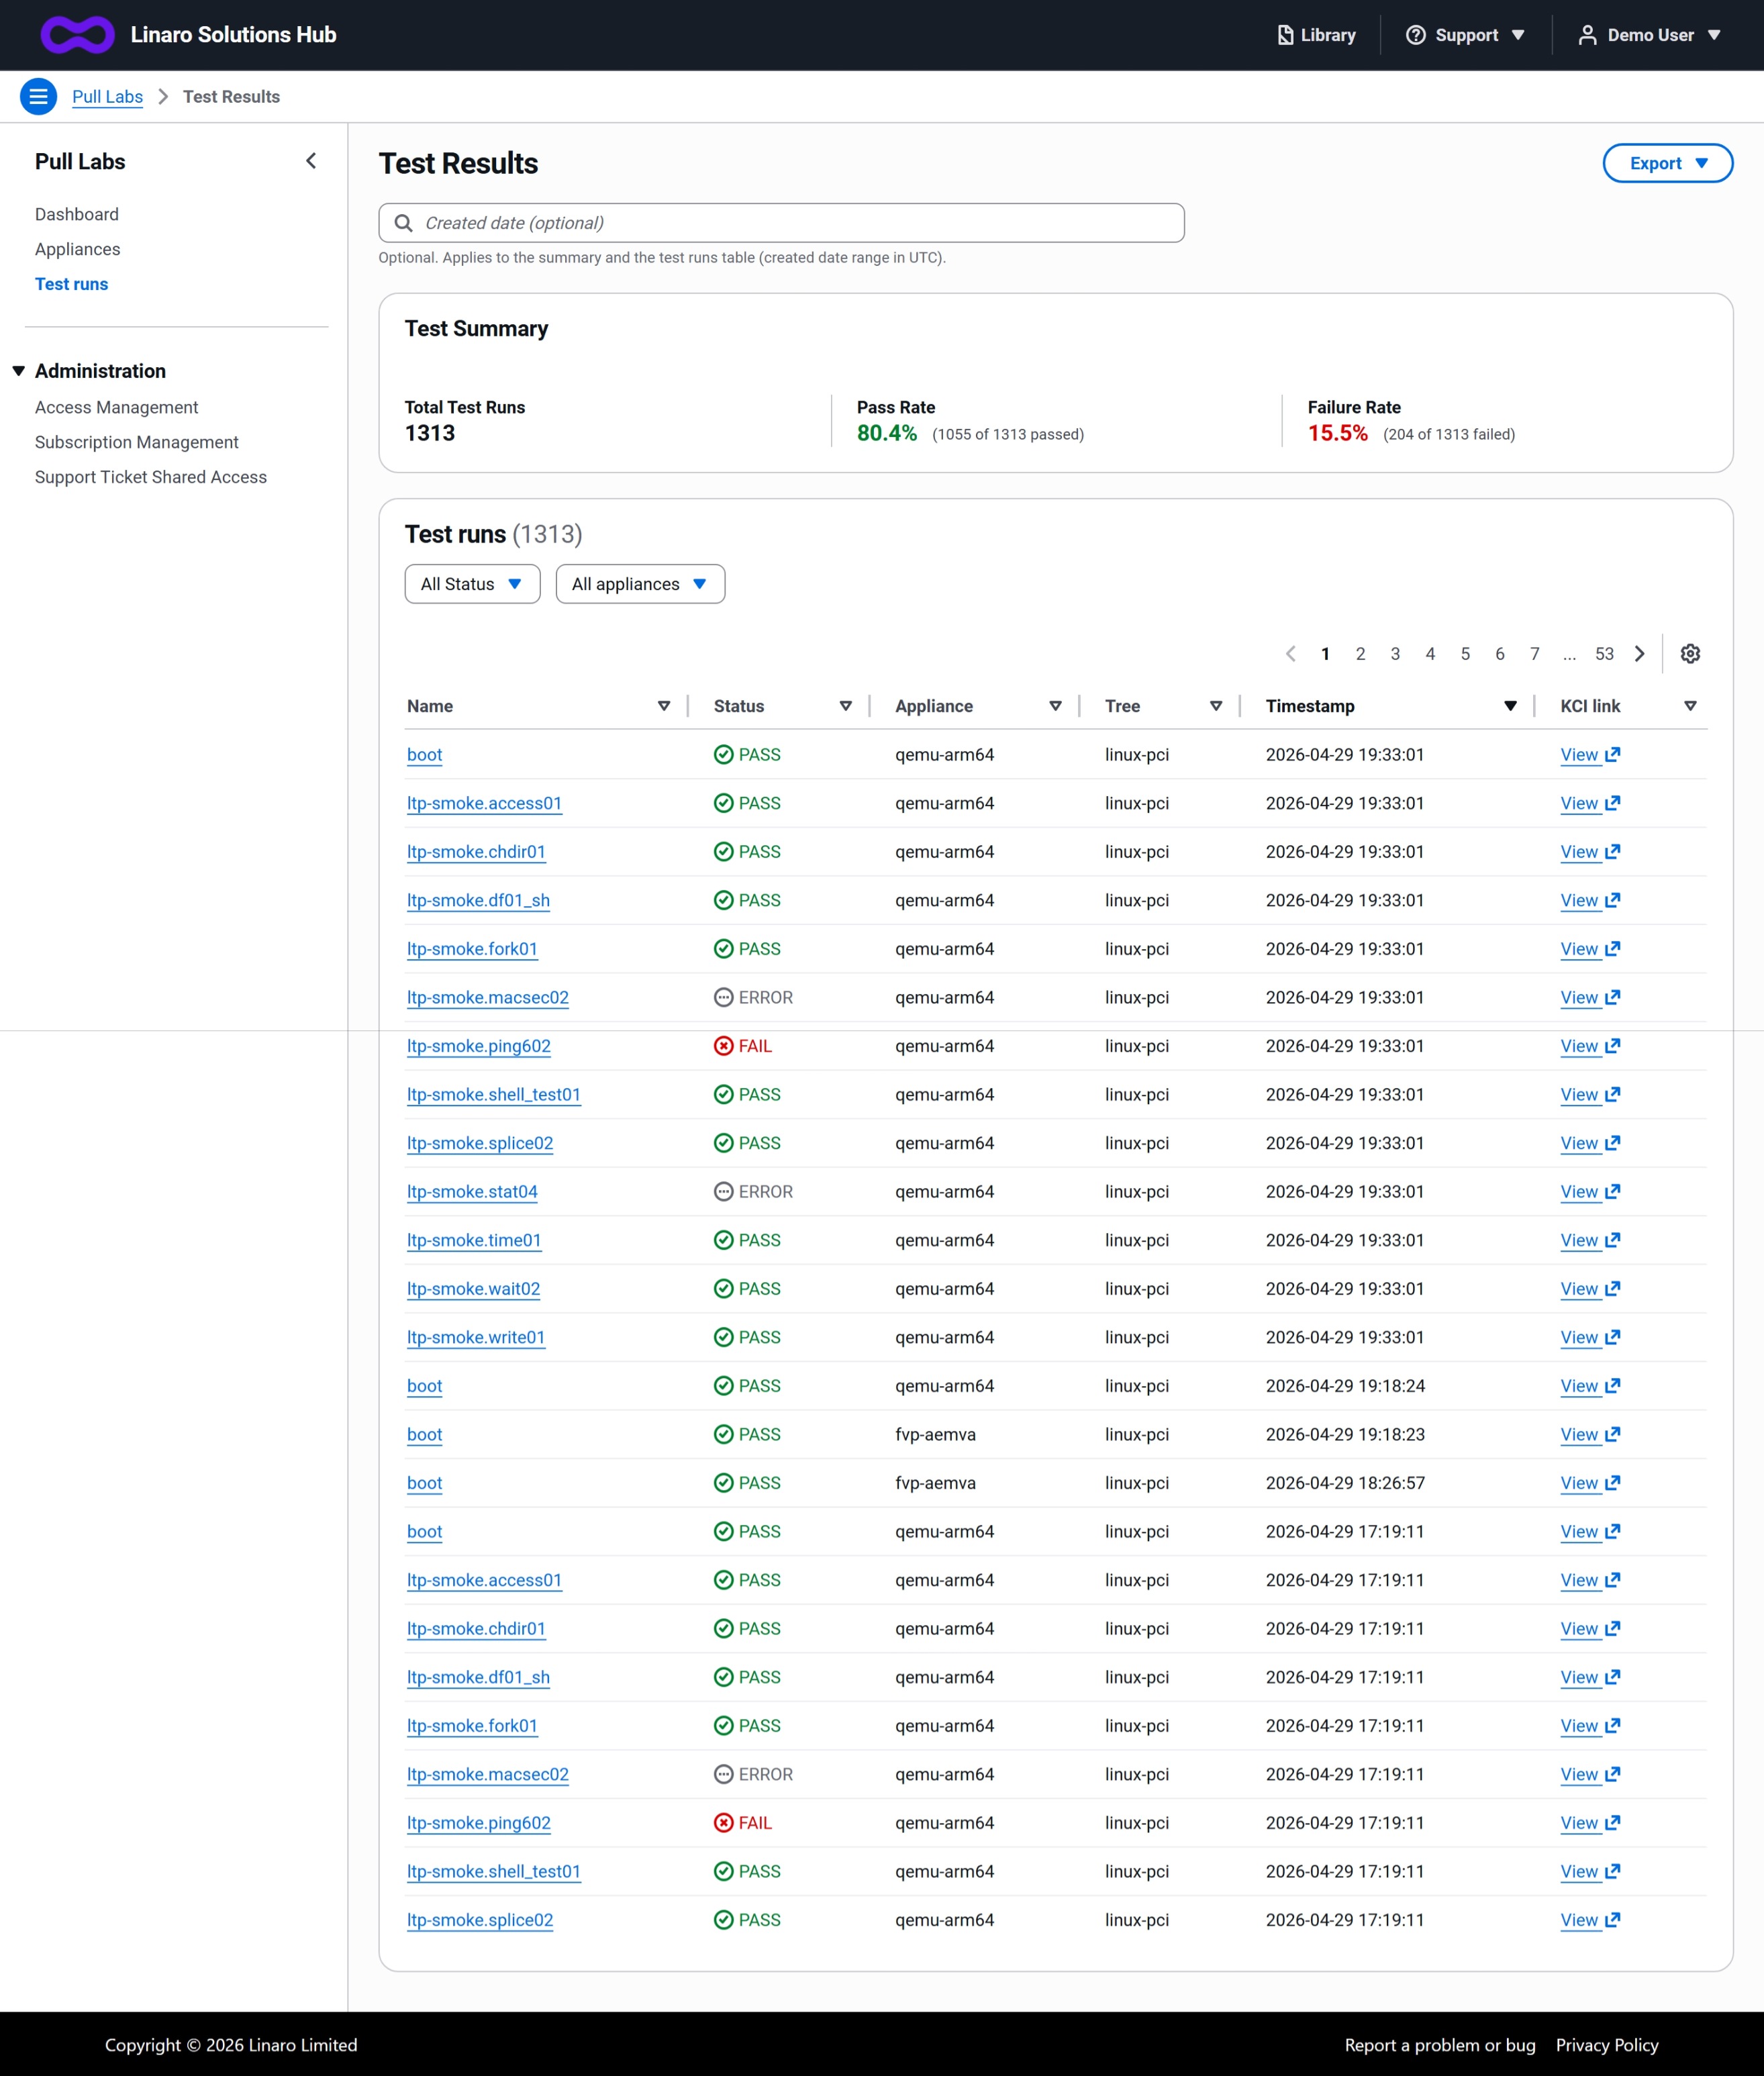
Task: Click the Pull Labs breadcrumb link
Action: (x=107, y=97)
